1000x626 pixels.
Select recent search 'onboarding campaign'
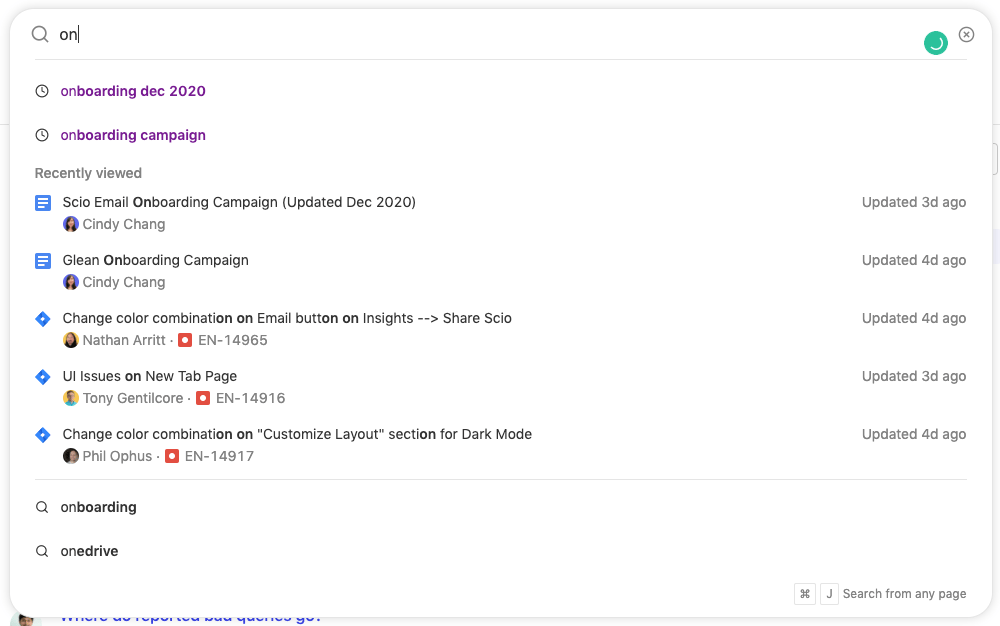point(133,135)
